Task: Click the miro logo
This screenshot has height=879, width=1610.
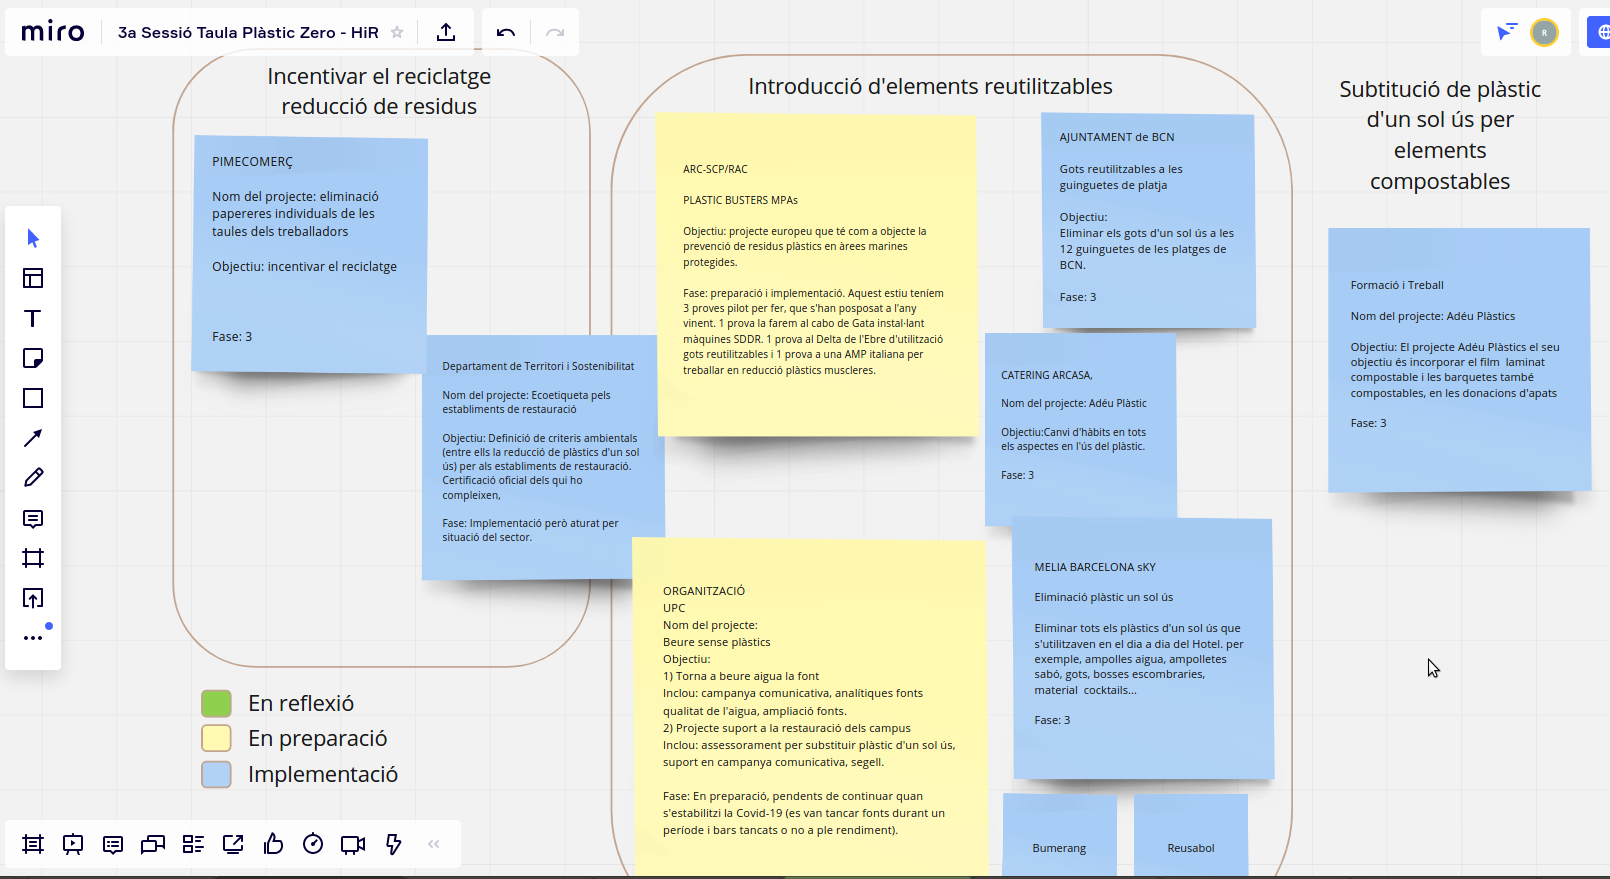Action: (x=53, y=32)
